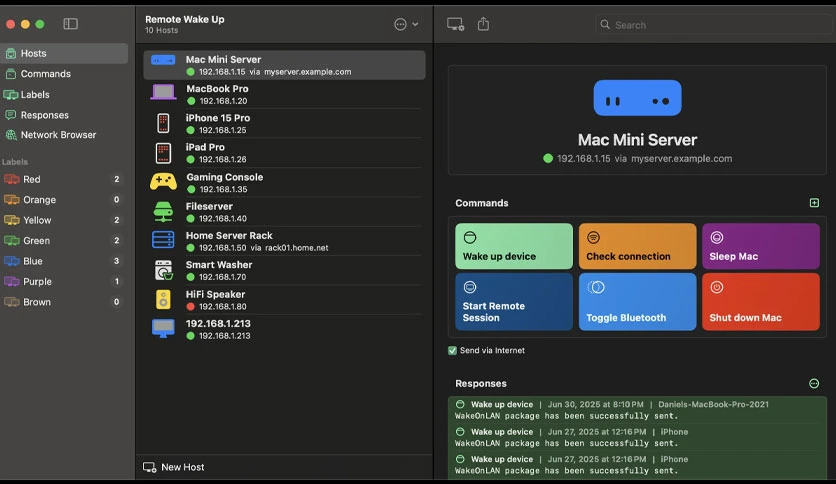Open the Responses section options icon

(814, 384)
